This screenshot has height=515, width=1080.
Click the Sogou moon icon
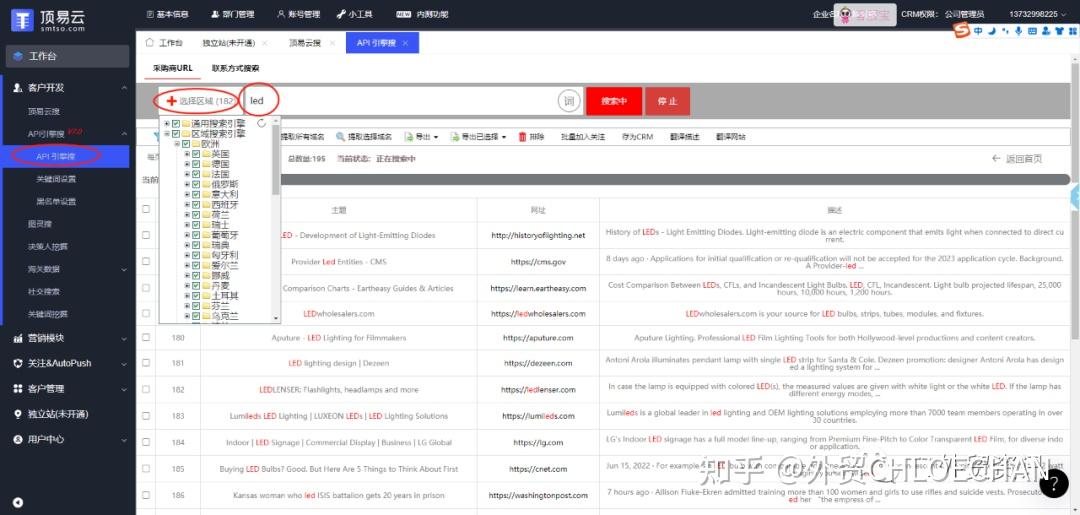[992, 31]
